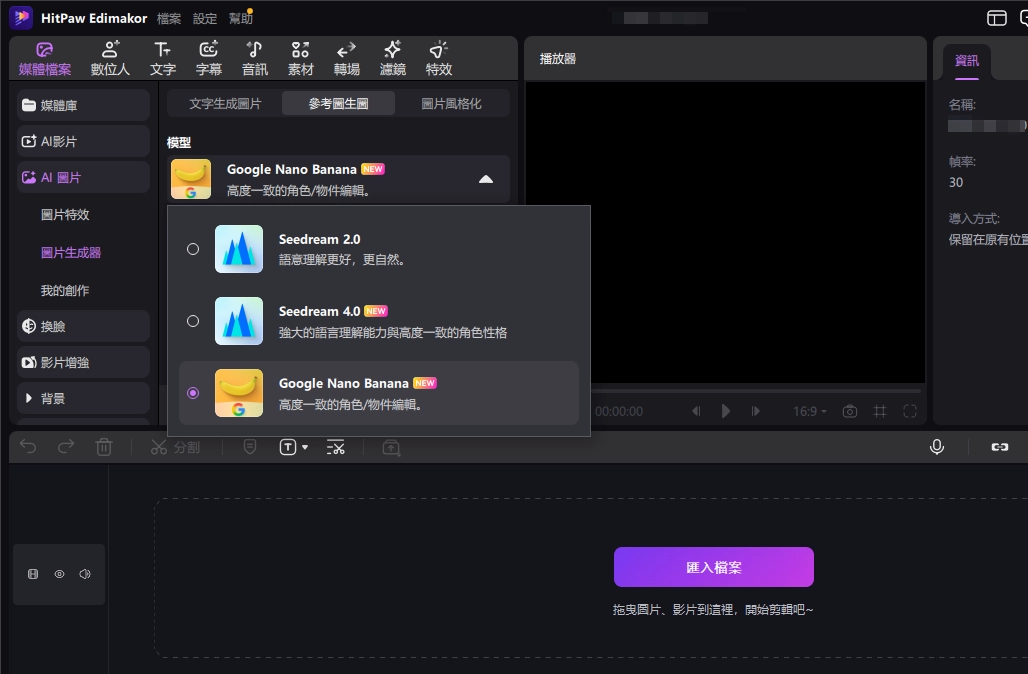
Task: Choose the Google Nano Banana model option
Action: (193, 393)
